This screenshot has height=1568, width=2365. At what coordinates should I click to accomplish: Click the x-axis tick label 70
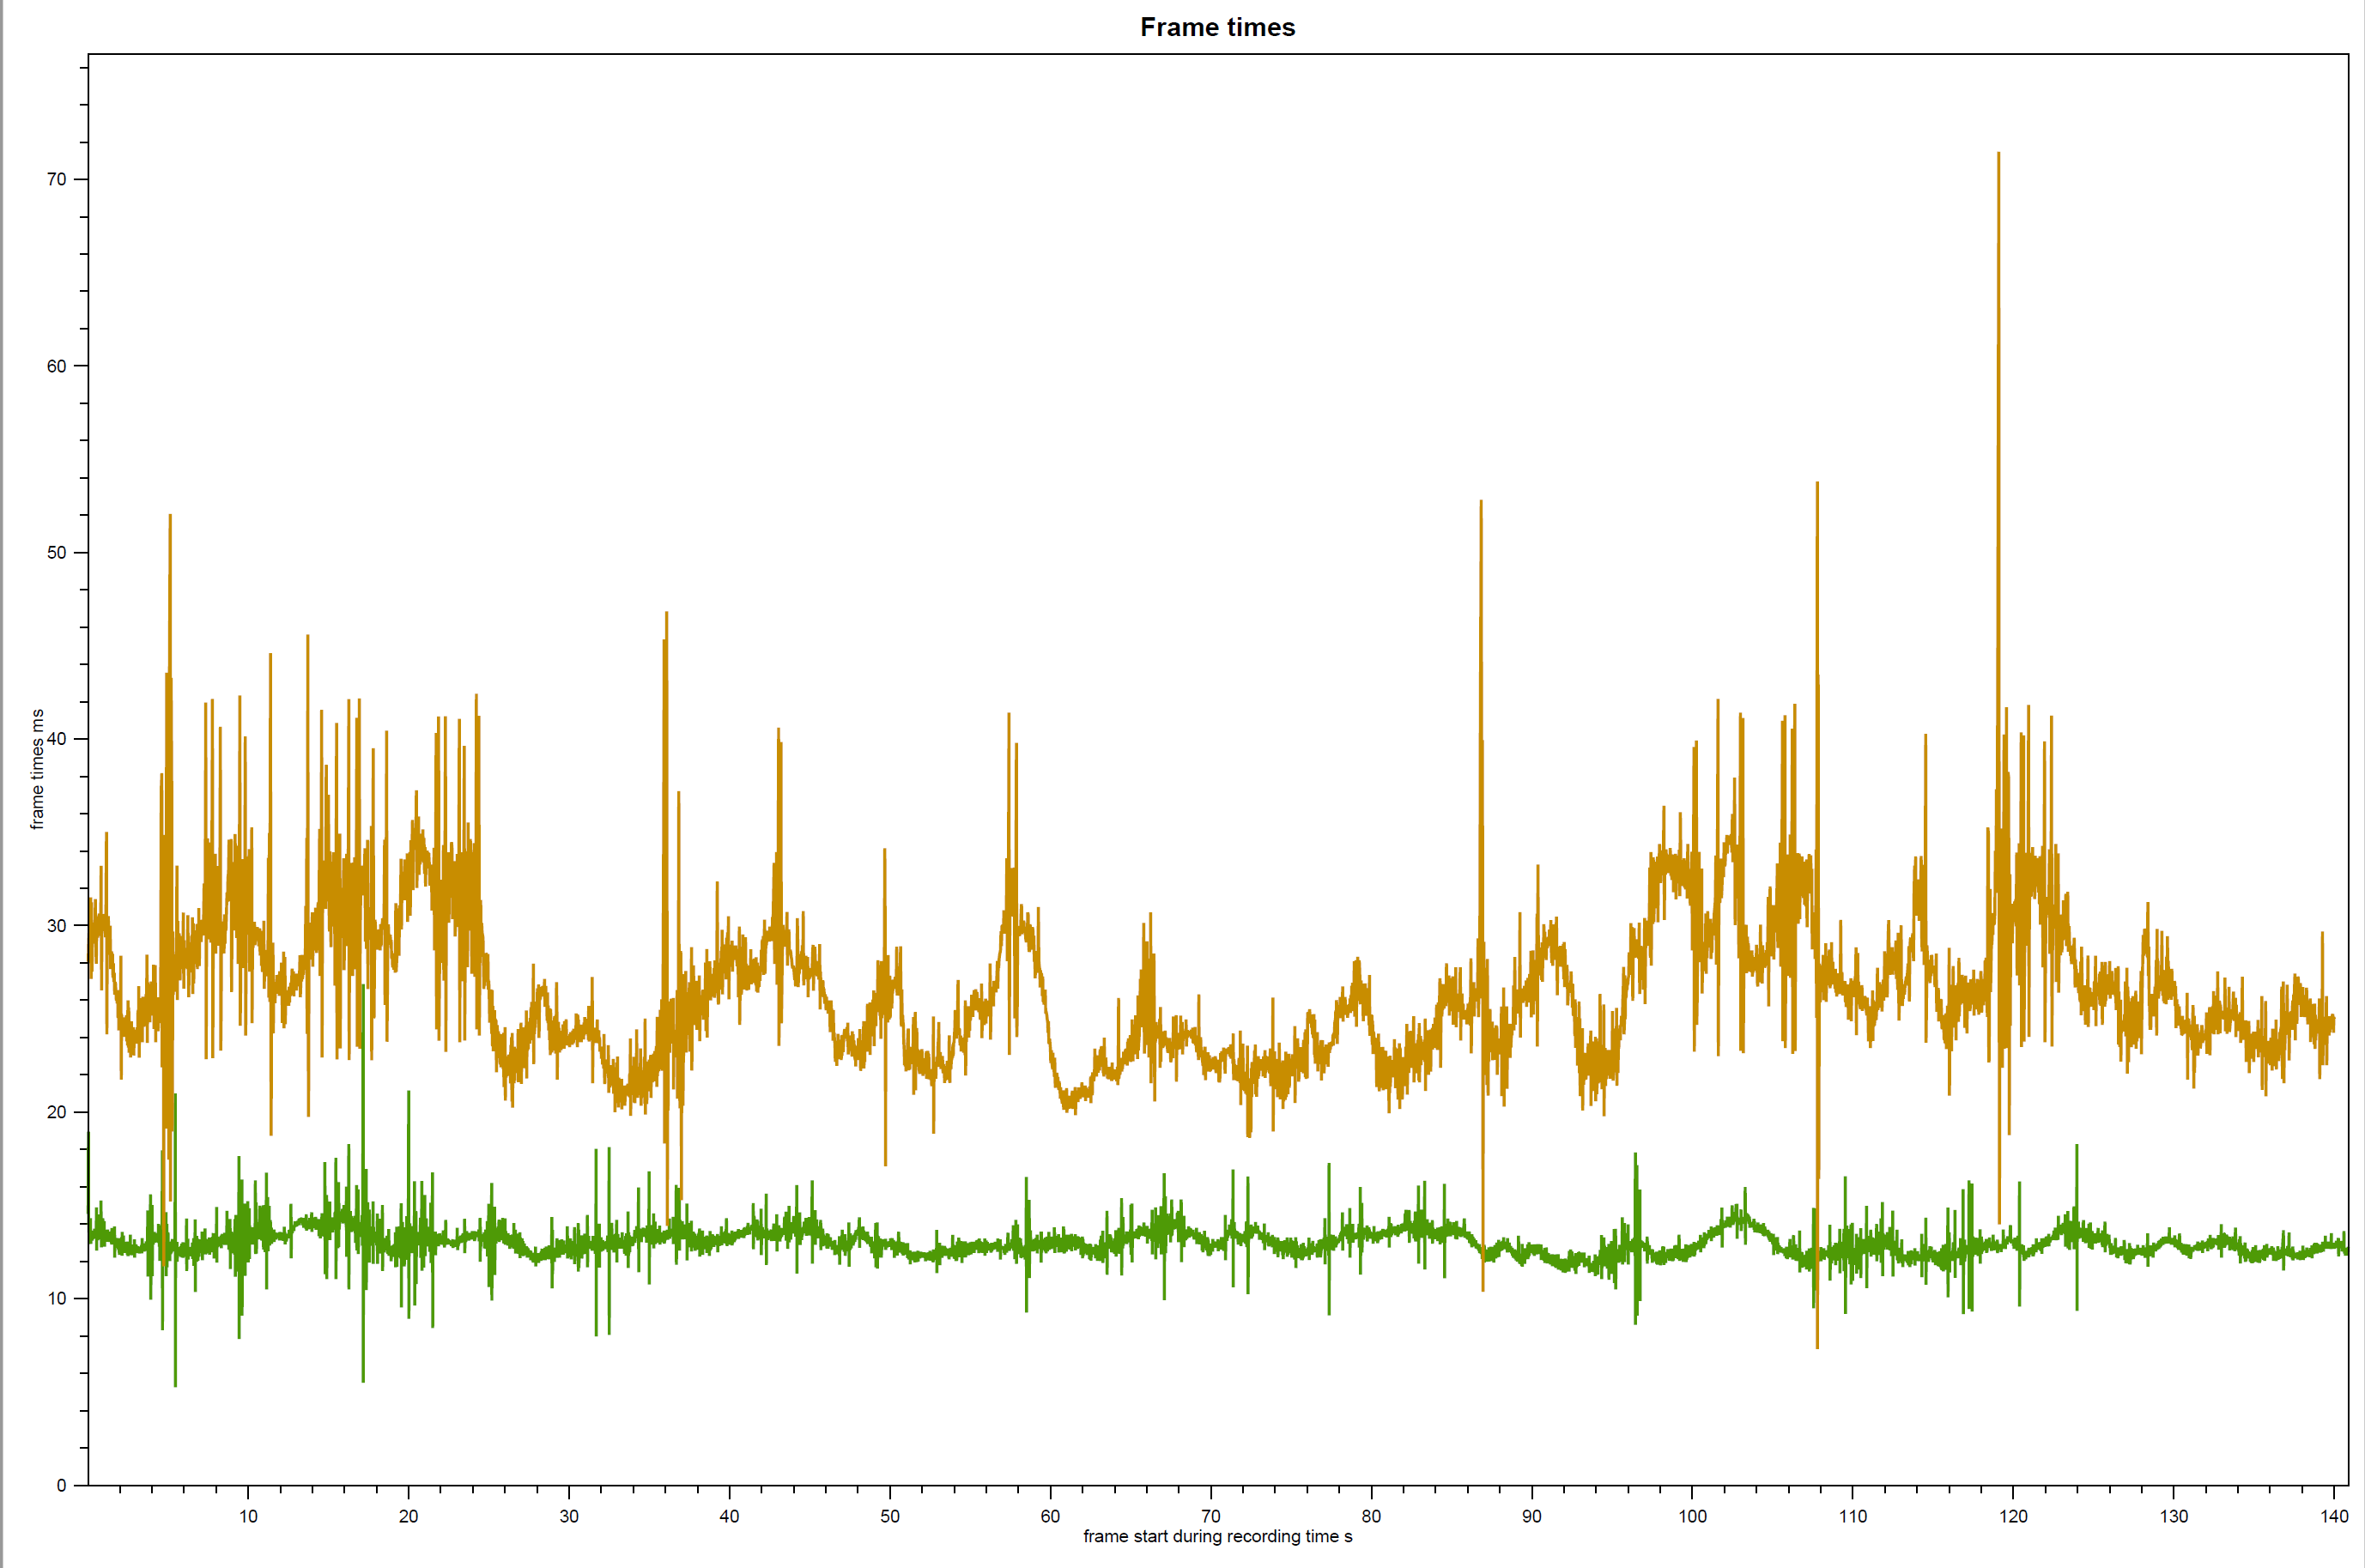coord(1210,1516)
